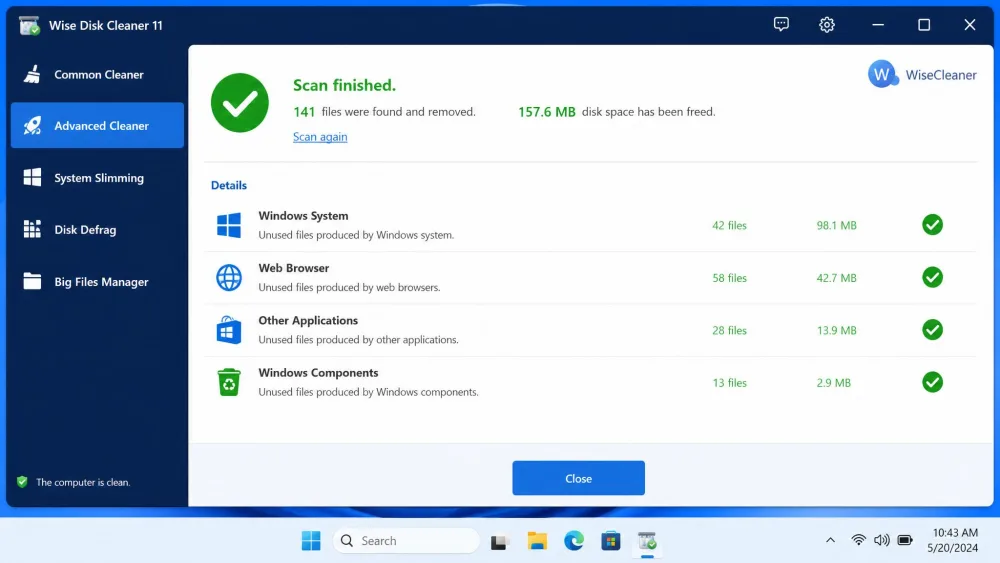The width and height of the screenshot is (1000, 563).
Task: Click the Common Cleaner broom icon
Action: [x=33, y=75]
